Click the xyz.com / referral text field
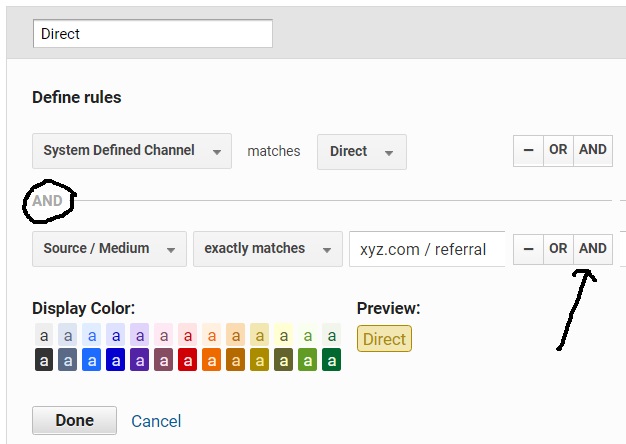The image size is (626, 444). coord(427,249)
